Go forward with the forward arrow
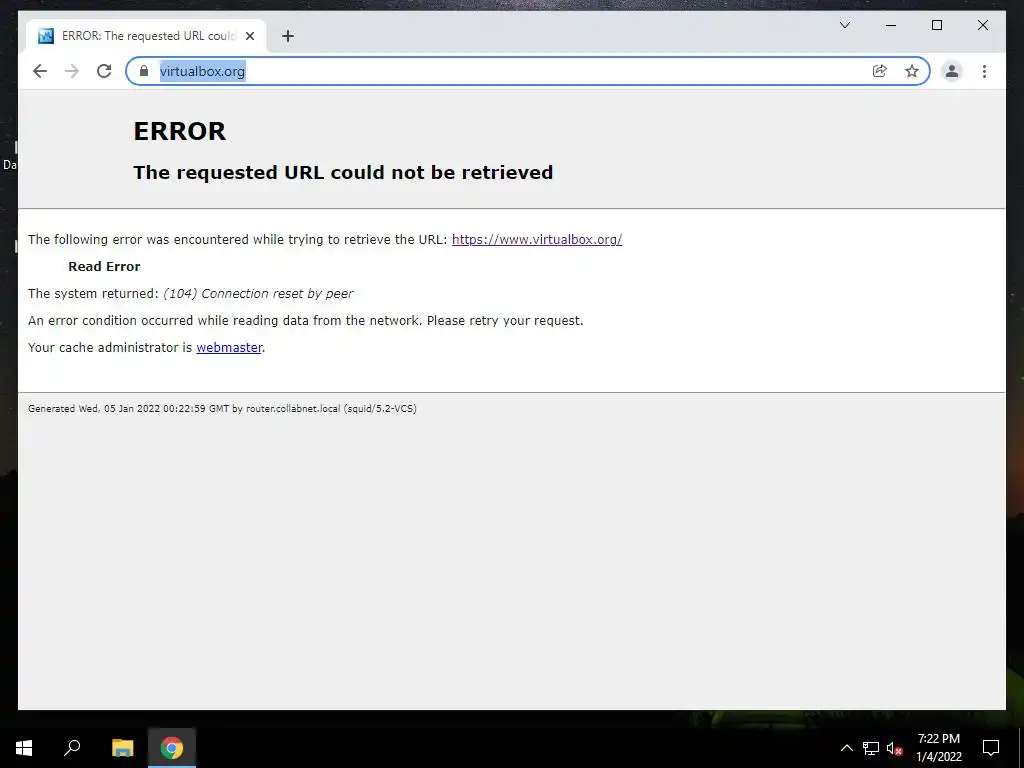 [x=72, y=71]
